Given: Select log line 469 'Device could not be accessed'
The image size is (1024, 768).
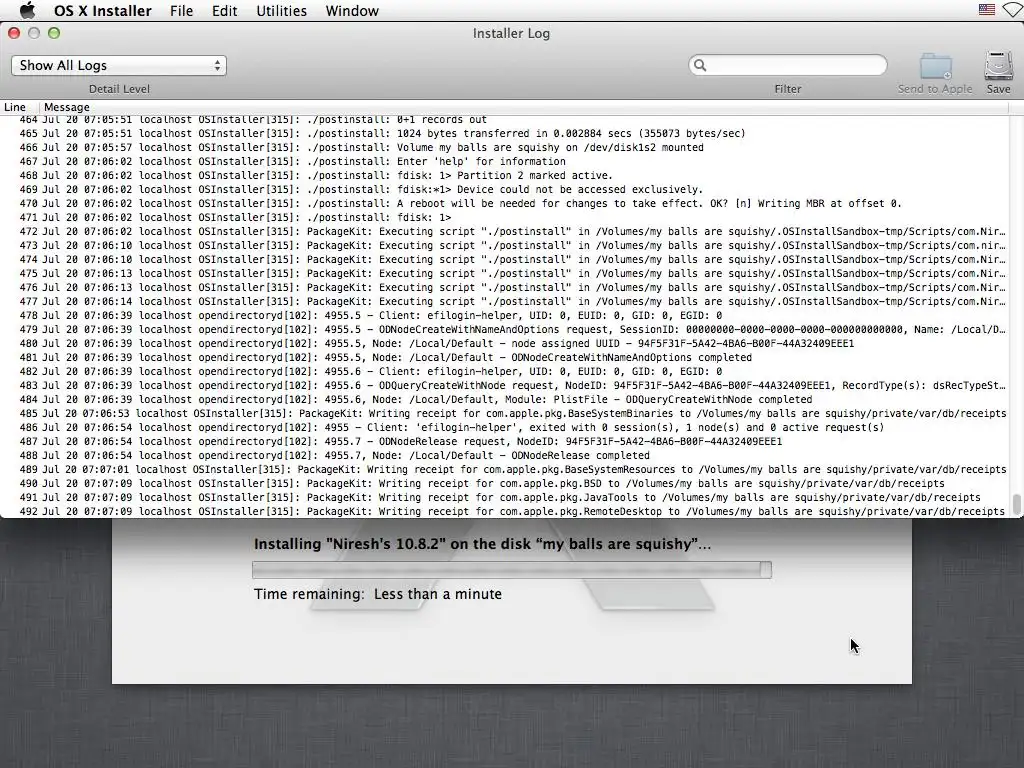Looking at the screenshot, I should tap(504, 189).
